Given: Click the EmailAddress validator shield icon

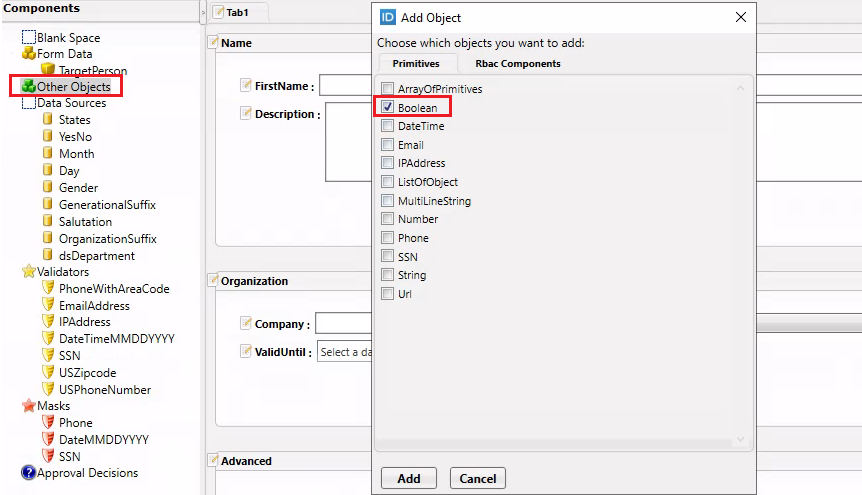Looking at the screenshot, I should coord(48,305).
